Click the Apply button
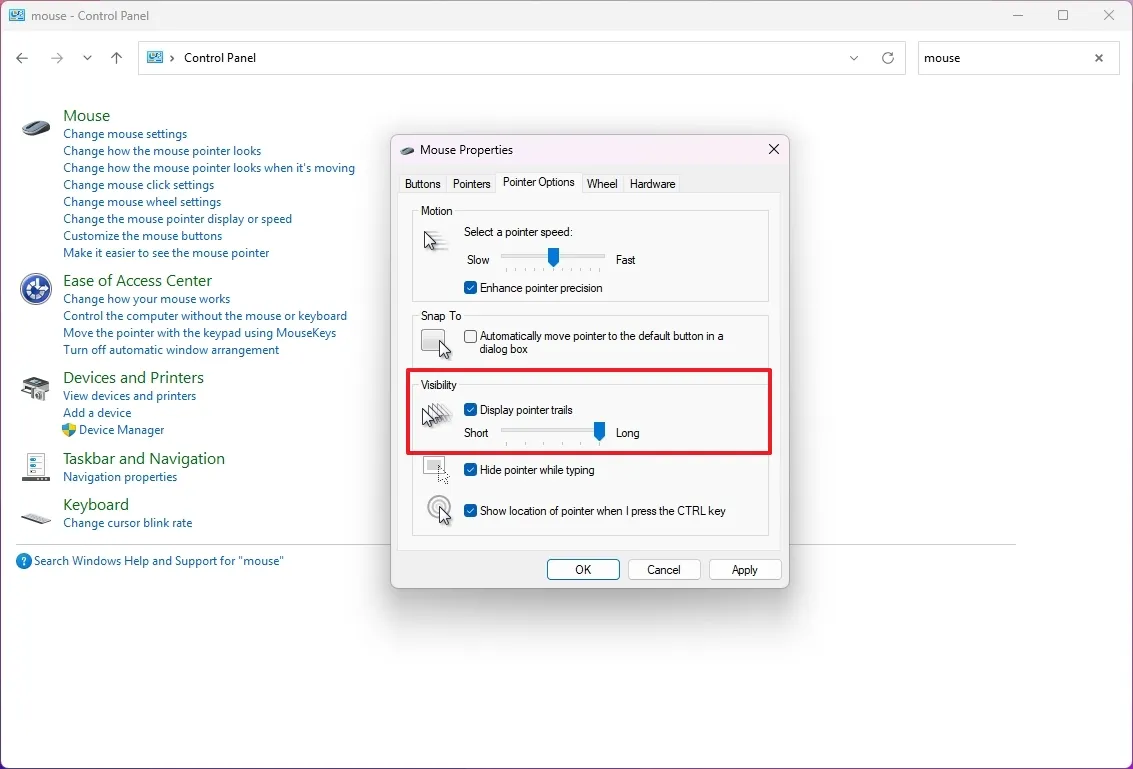This screenshot has height=769, width=1133. pyautogui.click(x=745, y=569)
